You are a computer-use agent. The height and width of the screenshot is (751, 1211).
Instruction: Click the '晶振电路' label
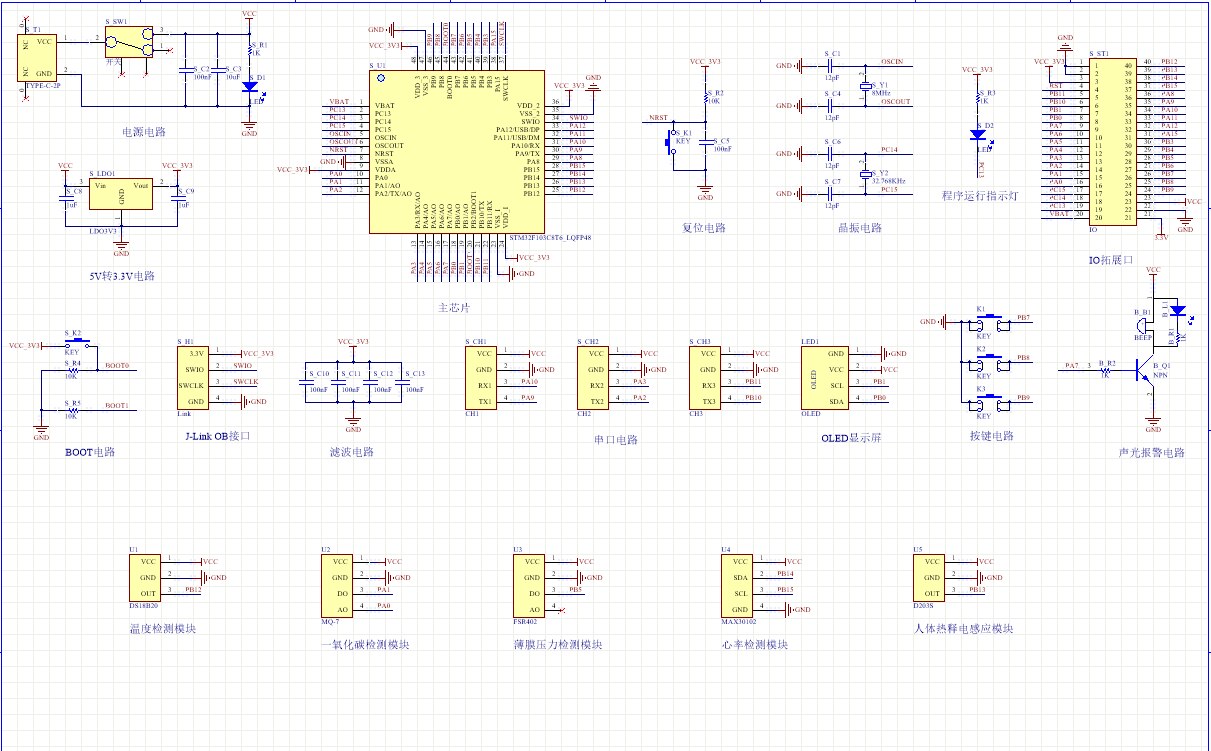tap(860, 227)
